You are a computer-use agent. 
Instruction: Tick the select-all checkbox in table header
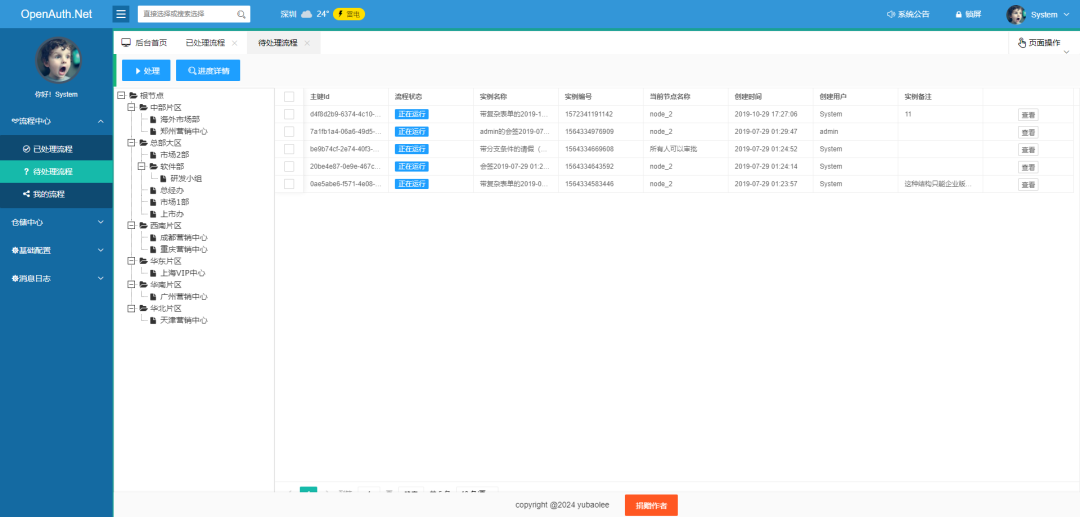tap(289, 97)
